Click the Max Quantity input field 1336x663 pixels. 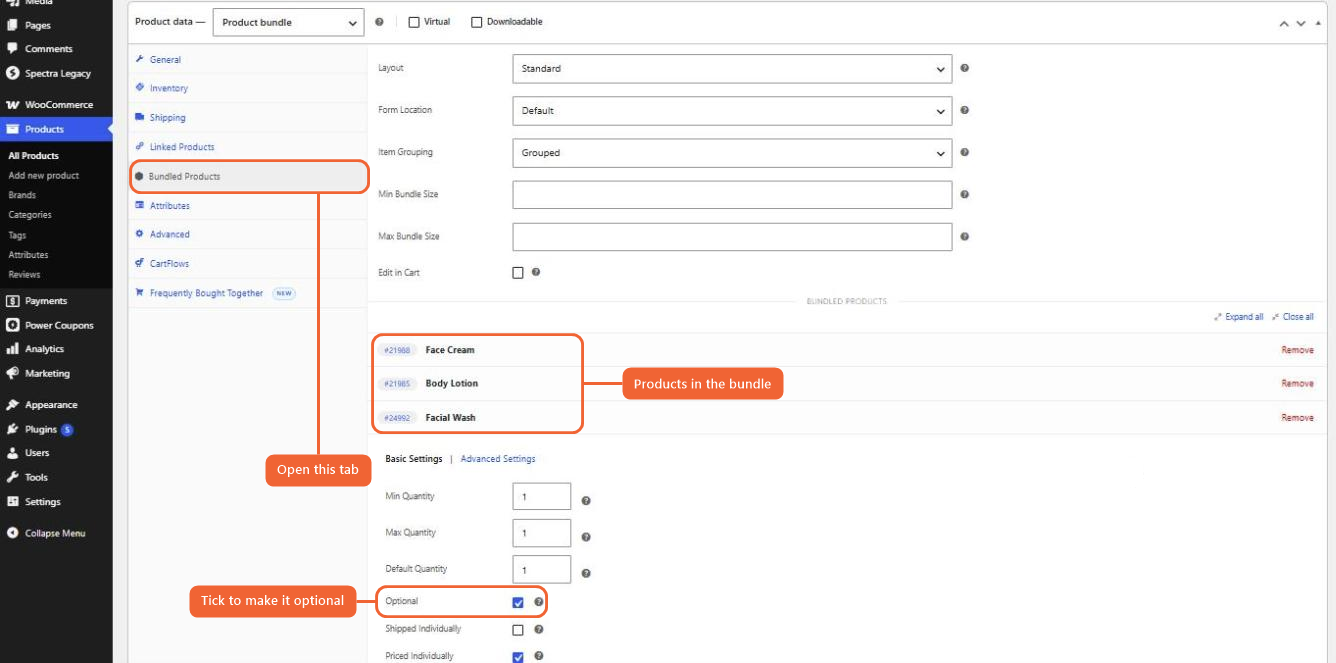[542, 533]
